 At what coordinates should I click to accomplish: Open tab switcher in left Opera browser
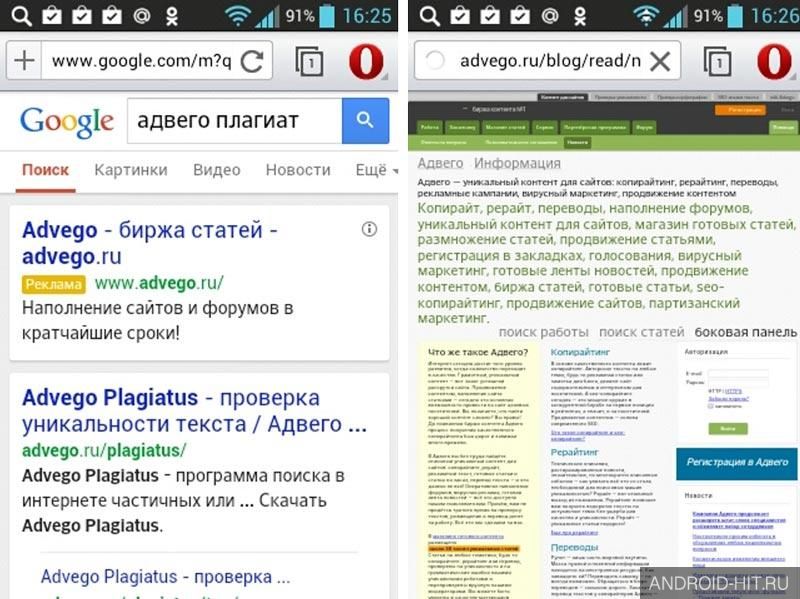[309, 61]
